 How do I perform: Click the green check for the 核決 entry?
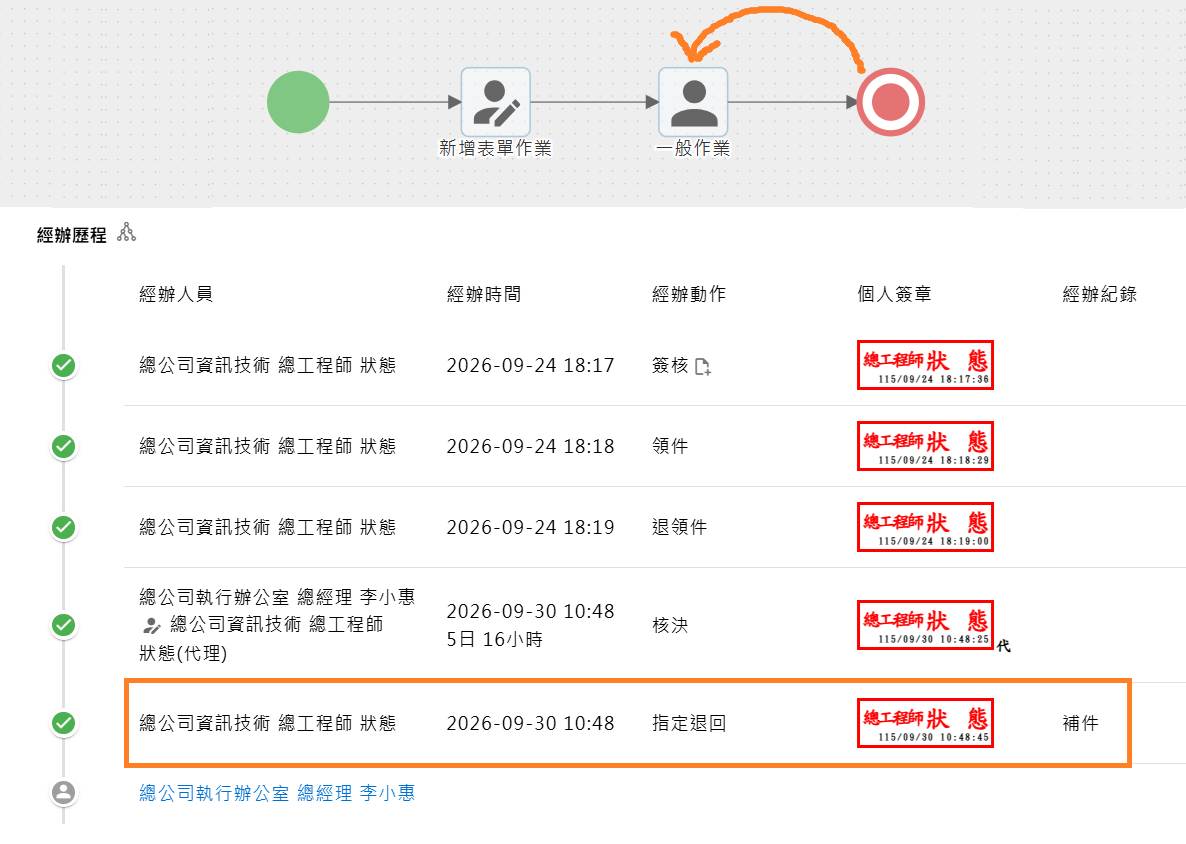click(64, 625)
